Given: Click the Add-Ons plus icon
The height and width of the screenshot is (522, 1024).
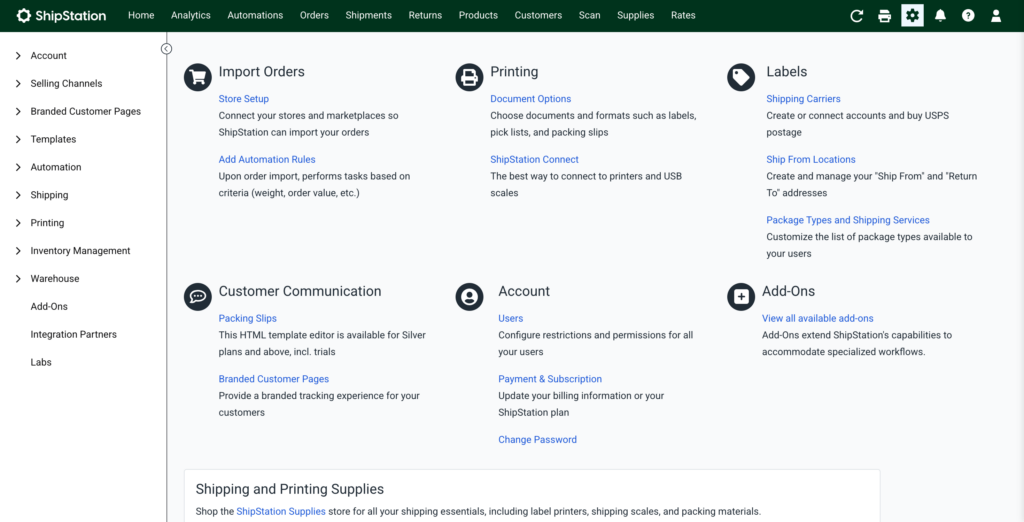Looking at the screenshot, I should click(741, 297).
